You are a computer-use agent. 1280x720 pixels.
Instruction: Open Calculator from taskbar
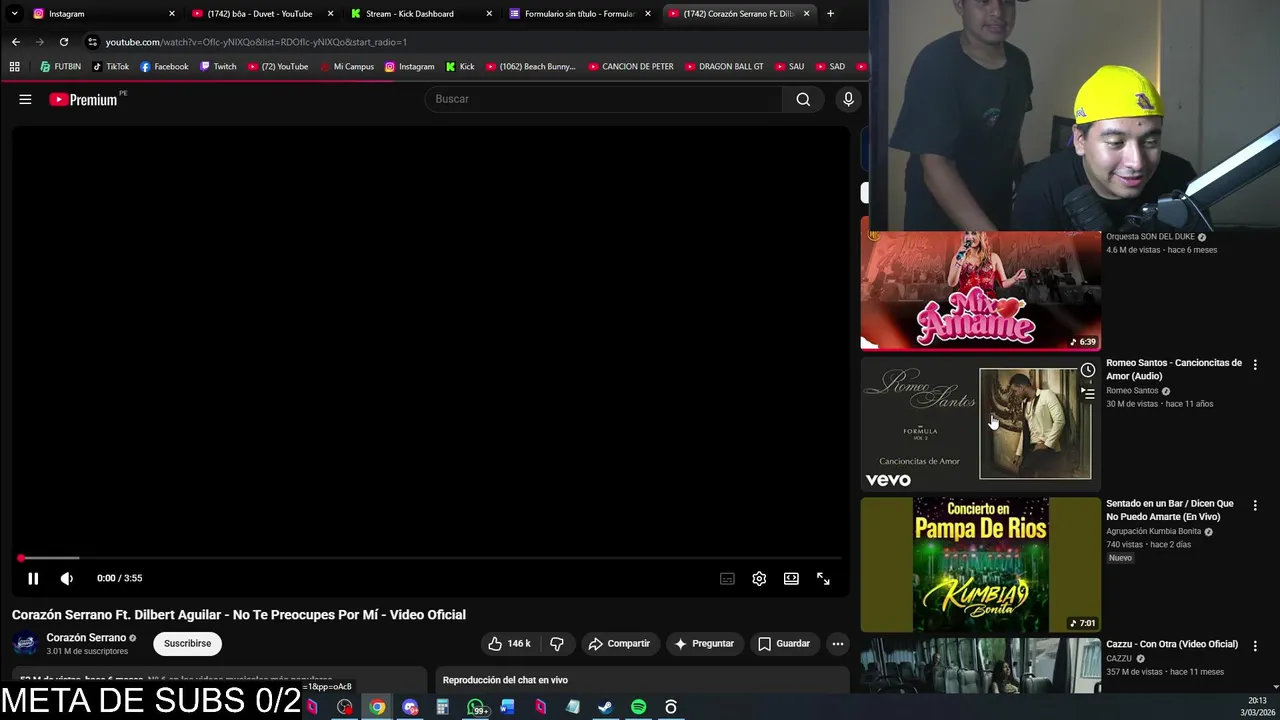point(442,707)
